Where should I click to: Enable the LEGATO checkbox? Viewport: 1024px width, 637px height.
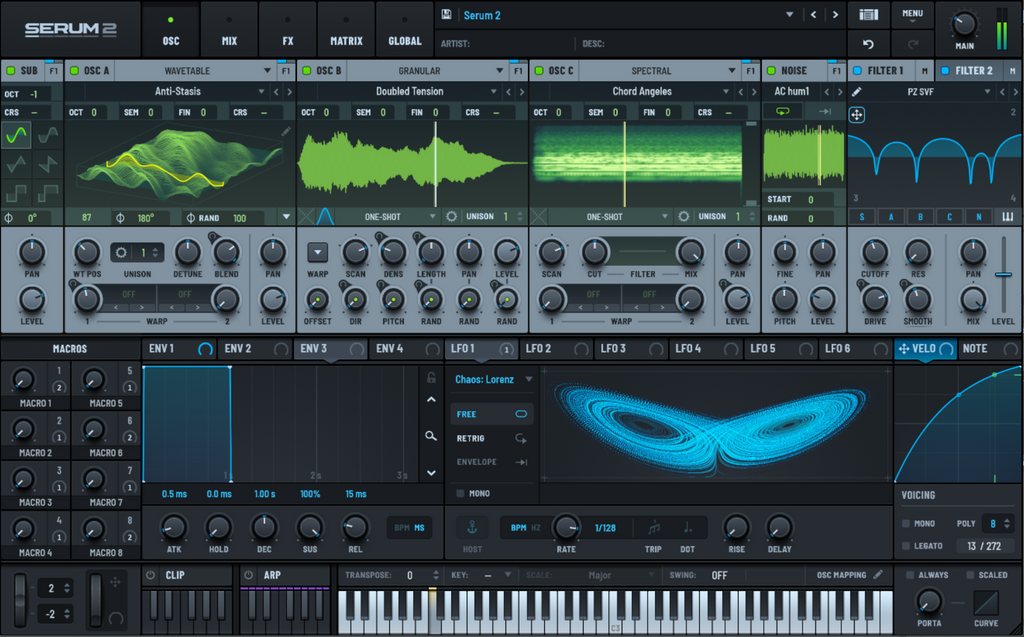point(906,546)
